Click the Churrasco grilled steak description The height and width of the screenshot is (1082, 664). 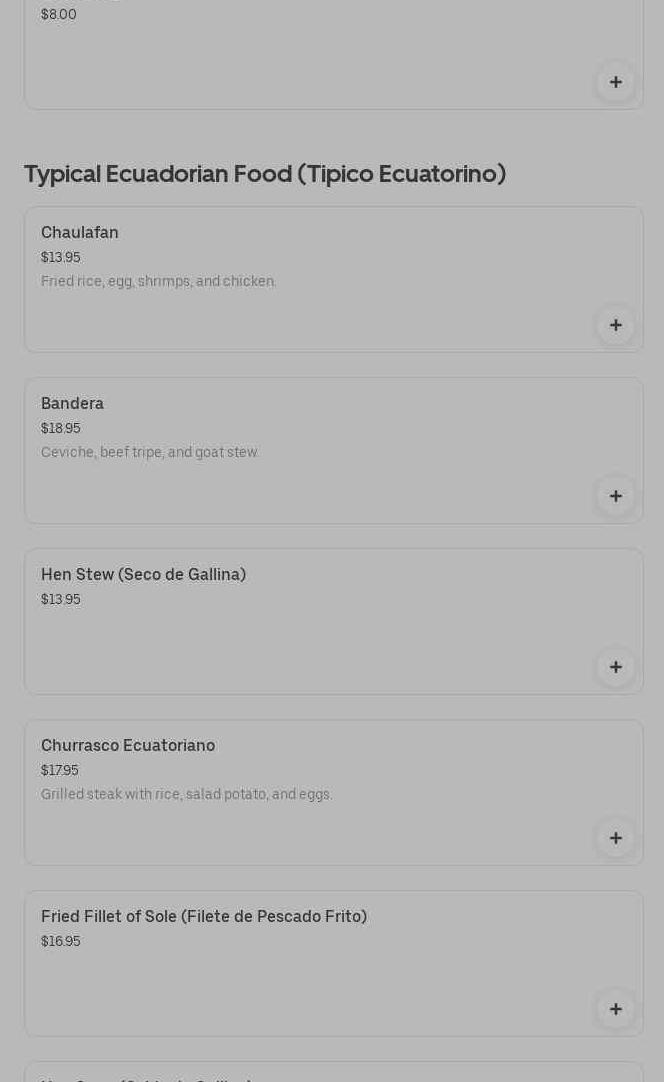pos(186,795)
